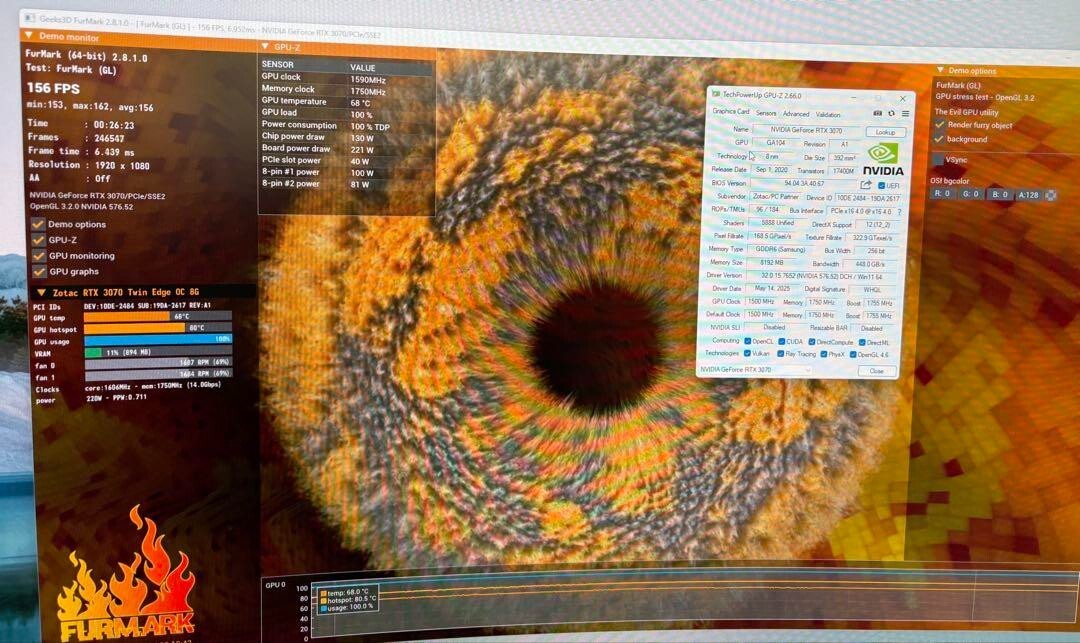Toggle the CUDA checkbox
This screenshot has height=643, width=1080.
pos(781,341)
